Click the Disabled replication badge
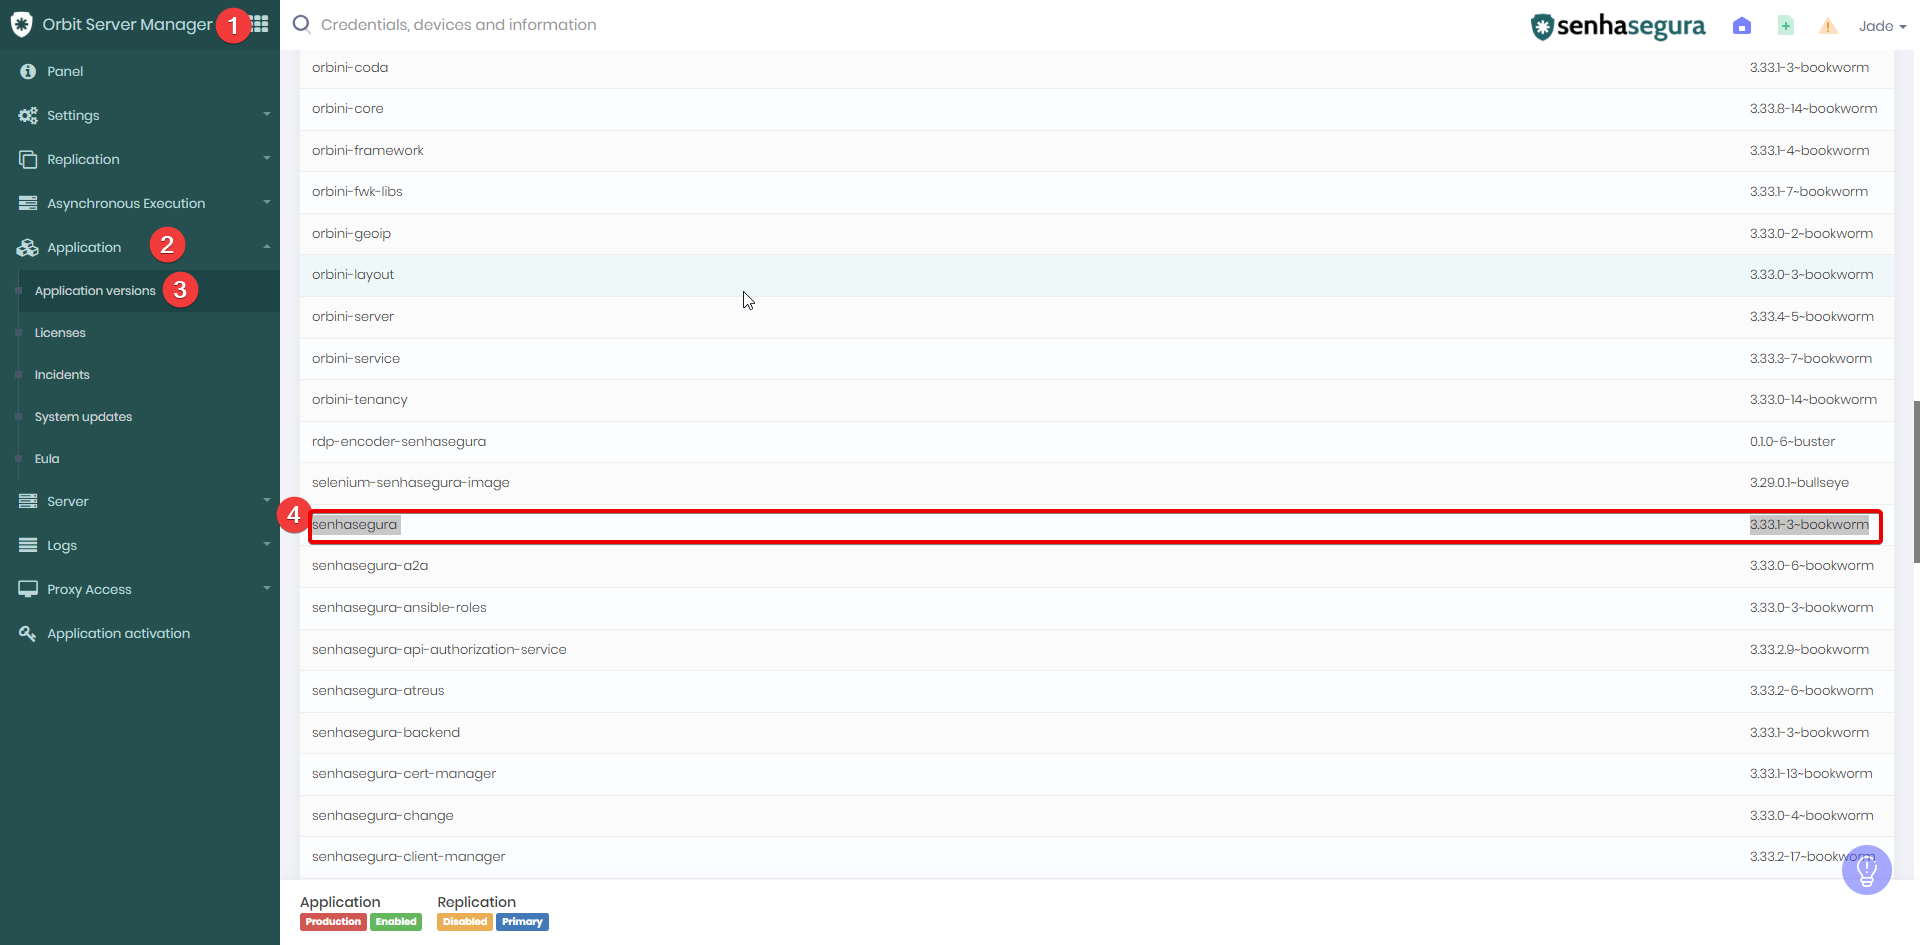 click(465, 922)
